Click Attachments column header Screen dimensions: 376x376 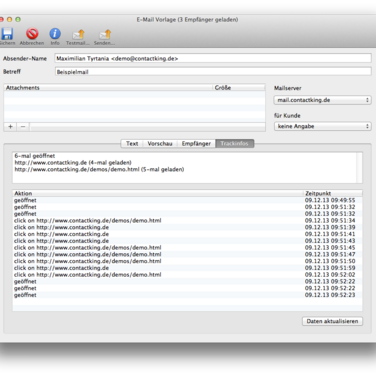click(108, 88)
